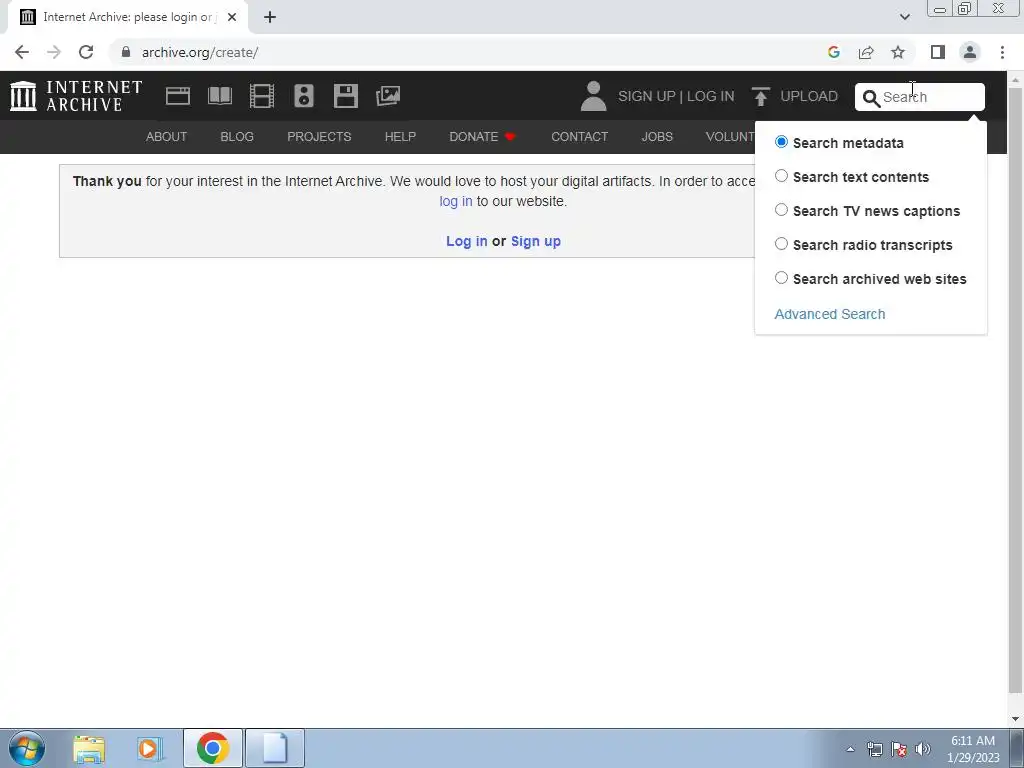Open the Web (Wayback Machine) icon

(x=178, y=96)
